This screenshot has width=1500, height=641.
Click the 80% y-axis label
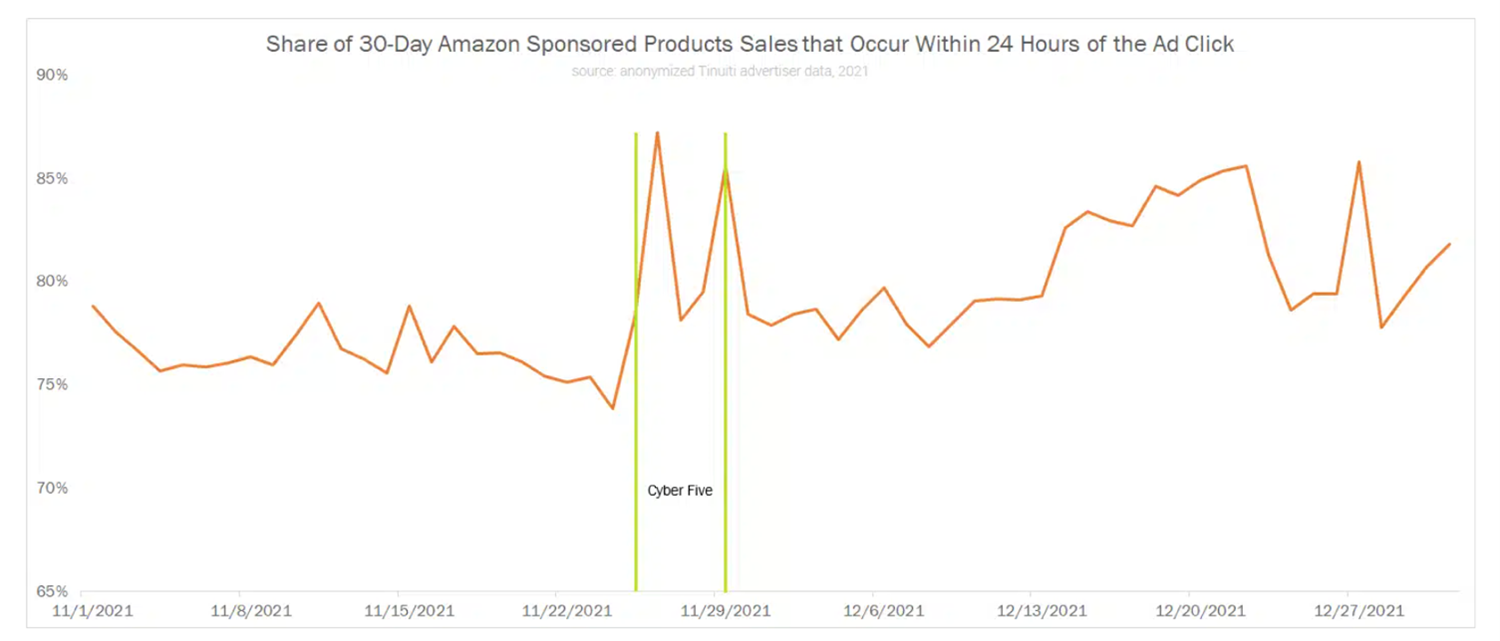(x=53, y=282)
